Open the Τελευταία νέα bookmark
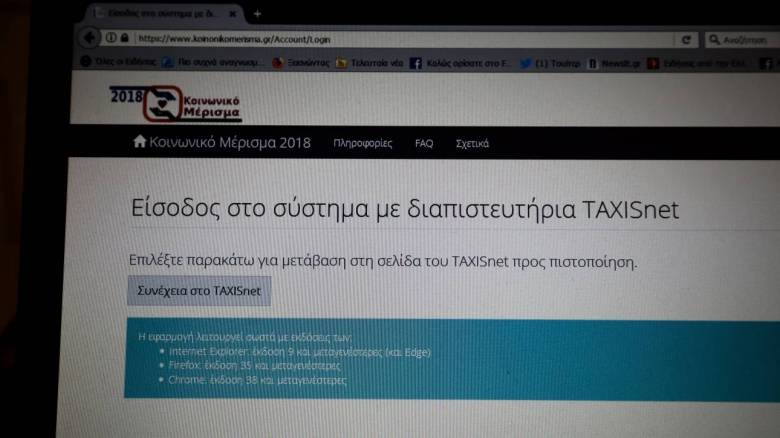The width and height of the screenshot is (780, 438). click(370, 63)
